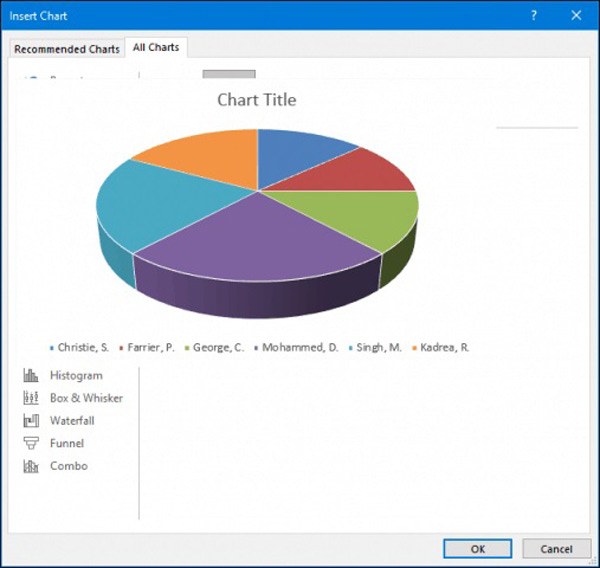Switch to the Recommended Charts tab

[x=67, y=49]
